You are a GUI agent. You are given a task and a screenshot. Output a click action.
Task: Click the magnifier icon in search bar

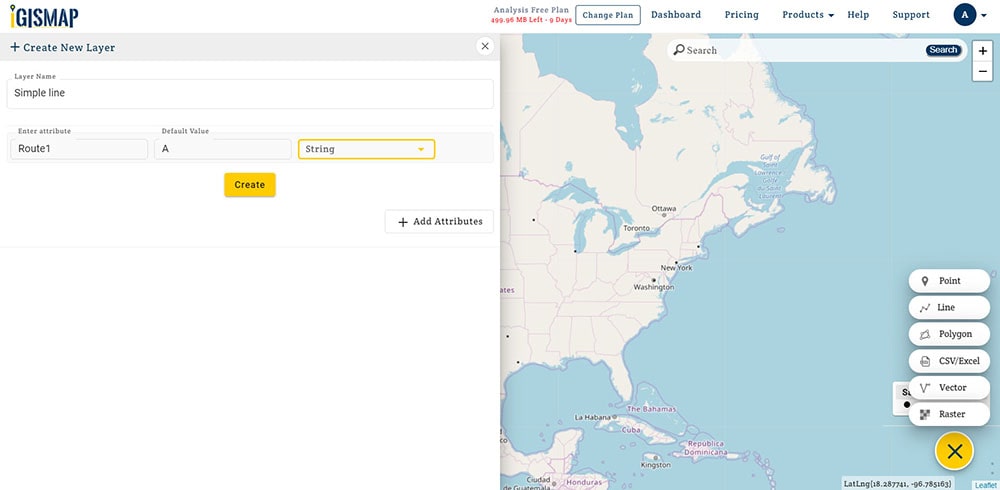679,50
